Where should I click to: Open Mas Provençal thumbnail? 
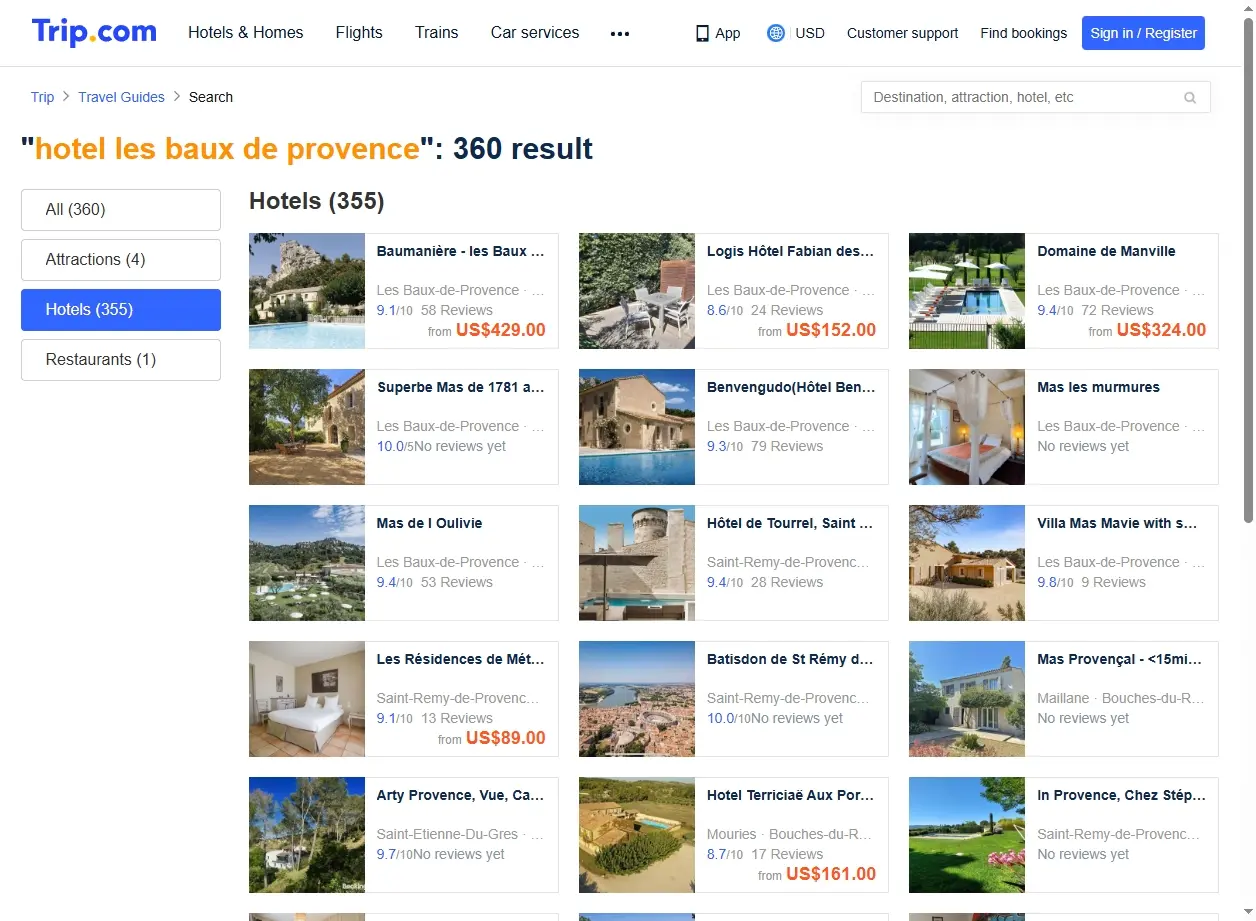[x=967, y=699]
